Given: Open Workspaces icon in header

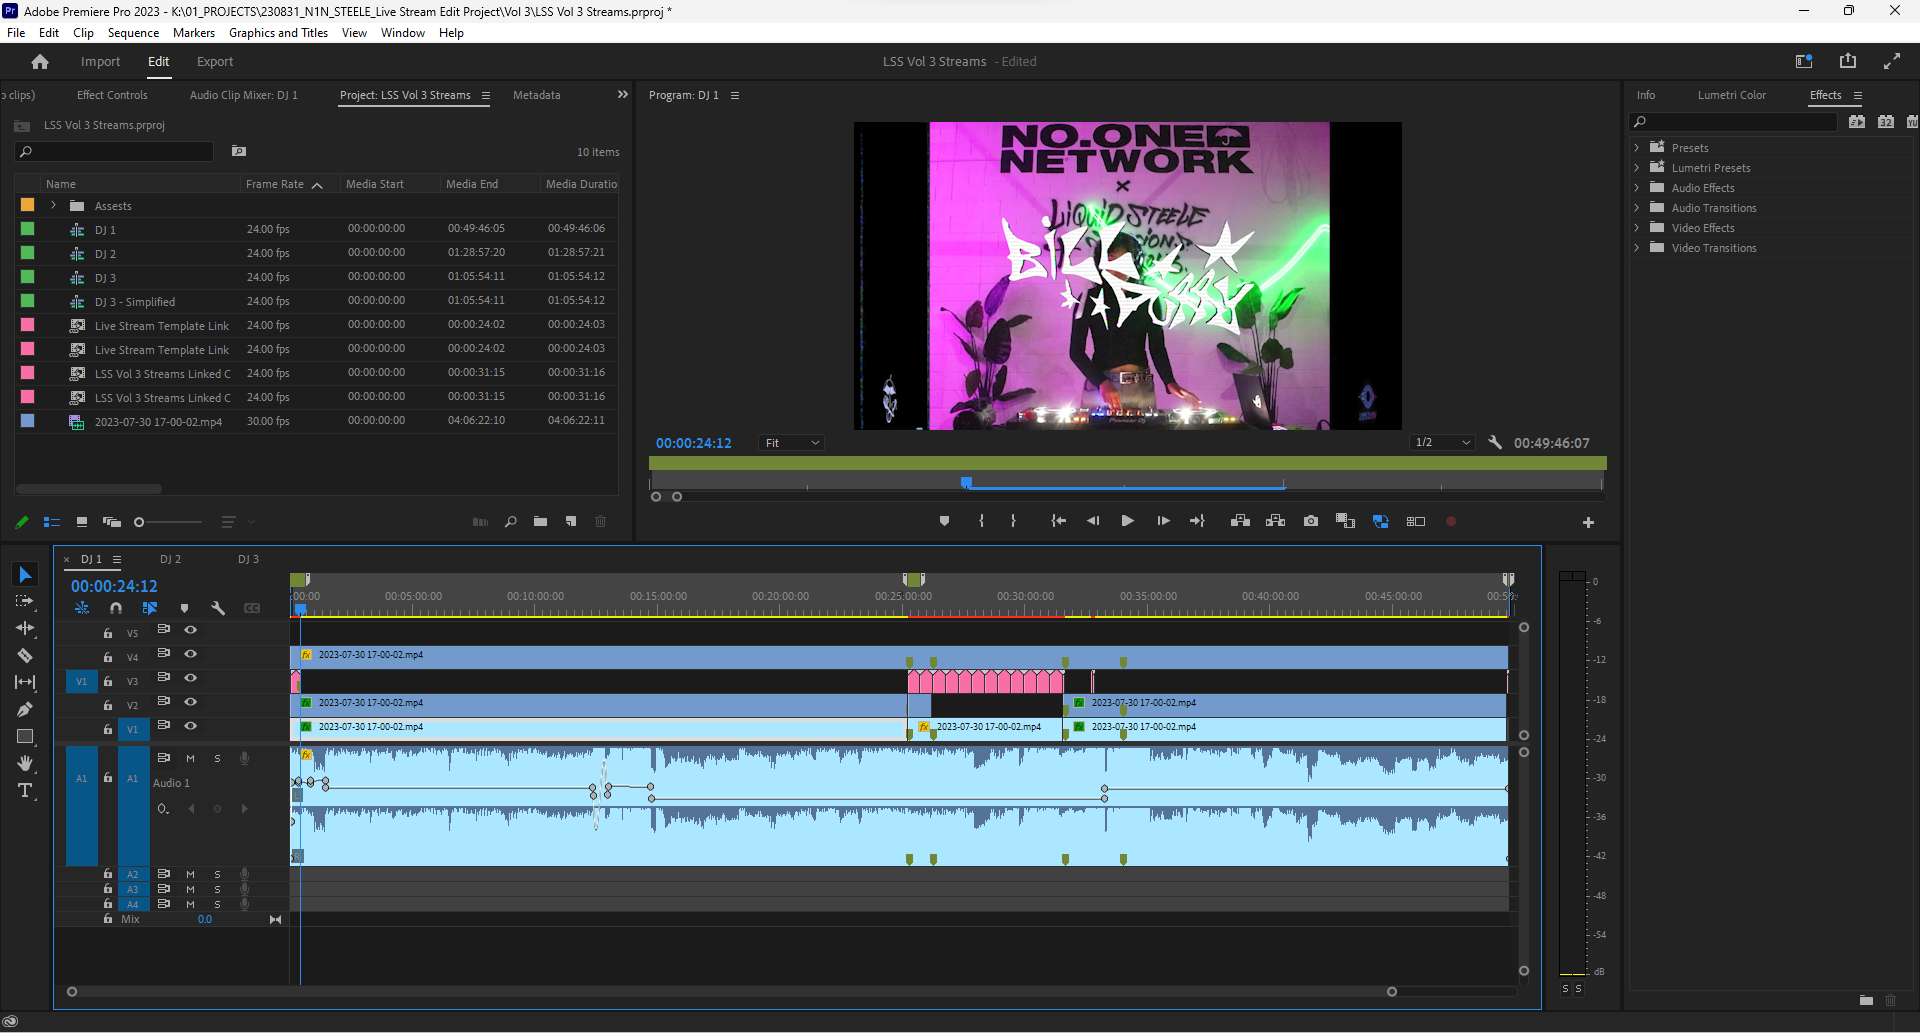Looking at the screenshot, I should (x=1804, y=61).
